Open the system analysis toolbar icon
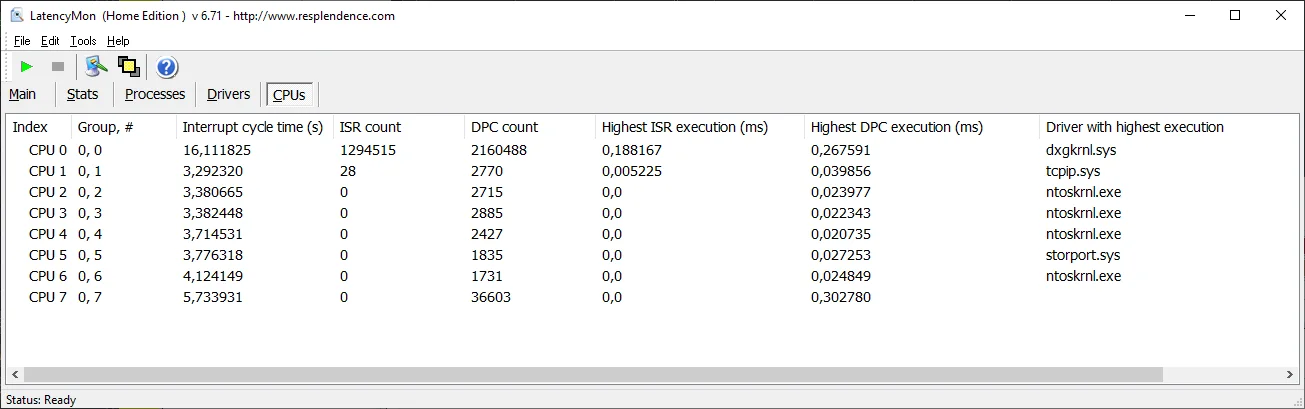 [96, 66]
